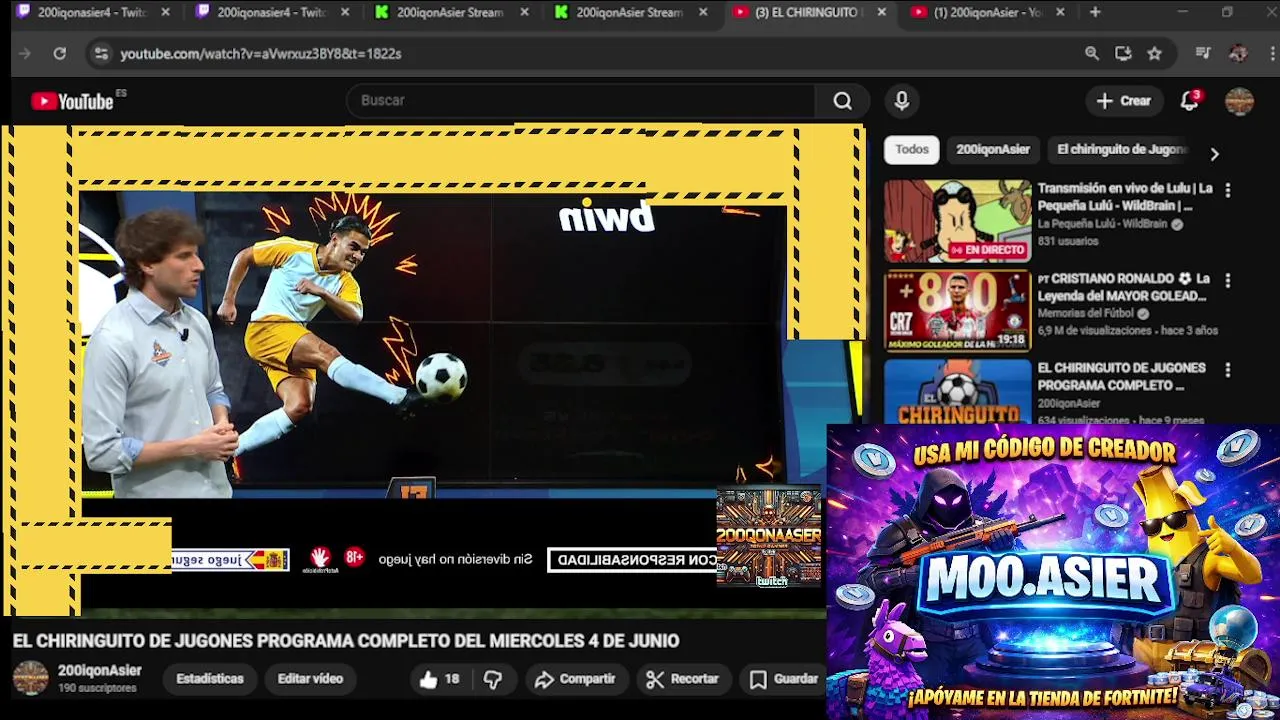The image size is (1280, 720).
Task: Click the Guardar button
Action: click(x=784, y=679)
